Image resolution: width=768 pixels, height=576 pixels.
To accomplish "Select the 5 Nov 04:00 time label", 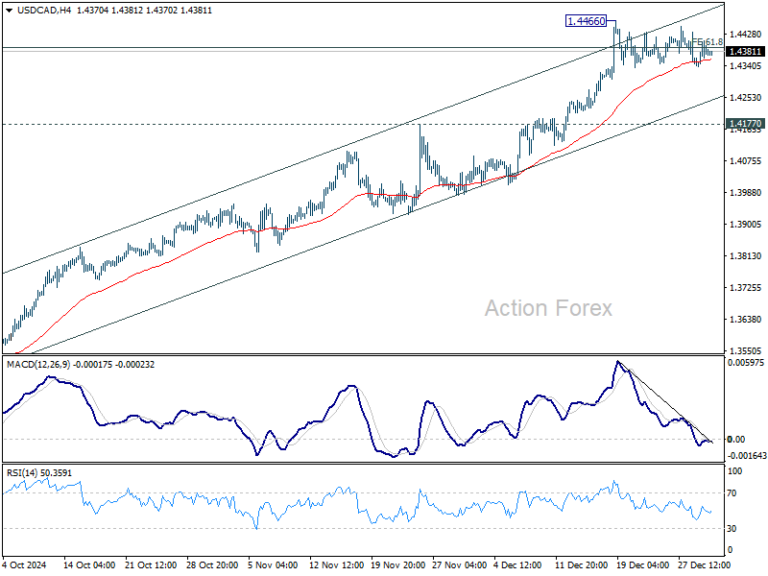I will click(274, 565).
